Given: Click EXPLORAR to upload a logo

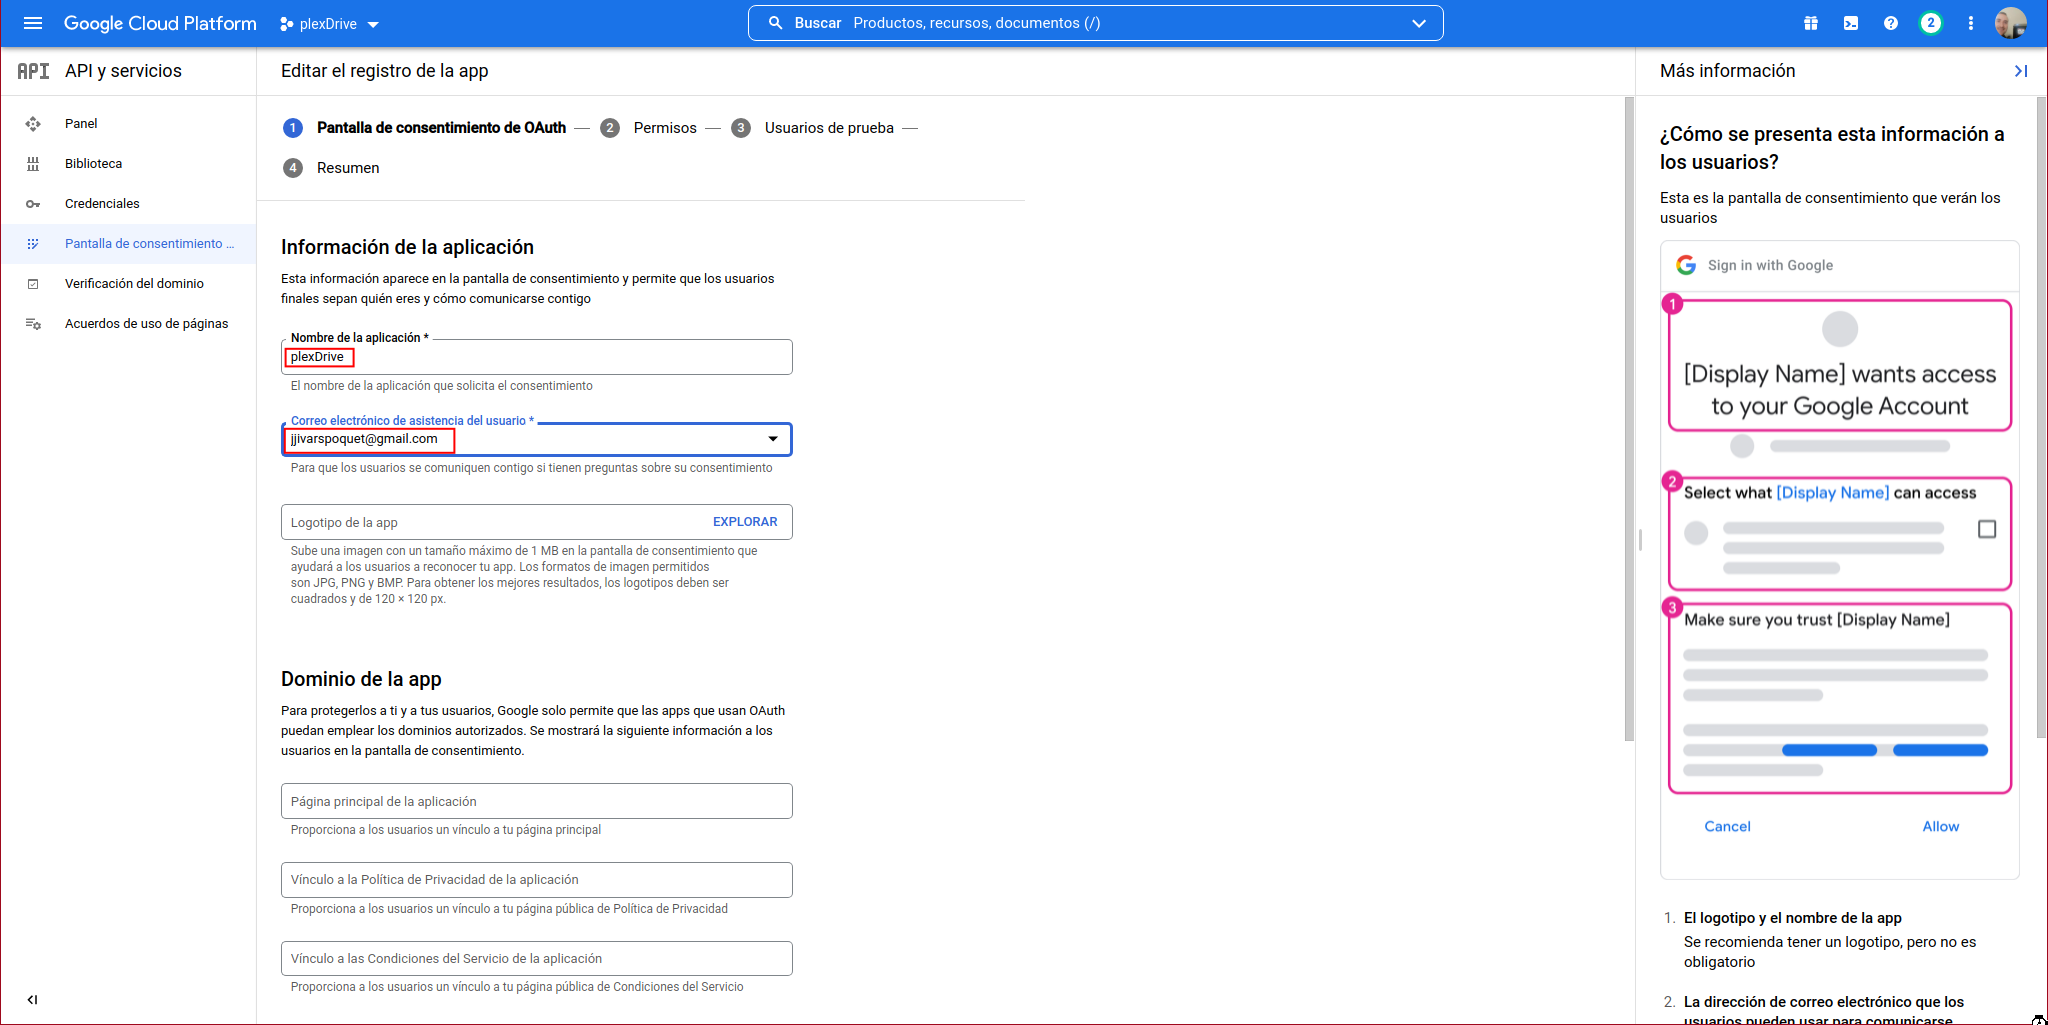Looking at the screenshot, I should [744, 522].
